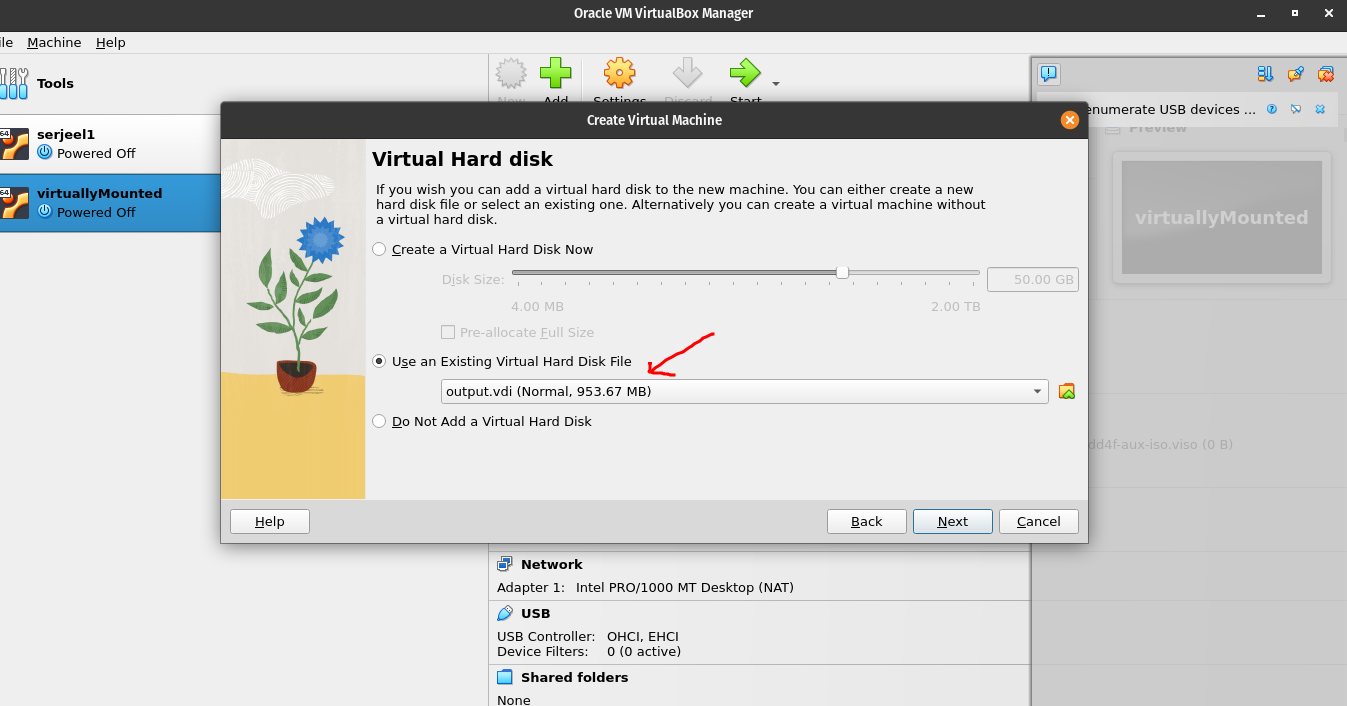1347x706 pixels.
Task: Click the Network section icon
Action: pos(505,564)
